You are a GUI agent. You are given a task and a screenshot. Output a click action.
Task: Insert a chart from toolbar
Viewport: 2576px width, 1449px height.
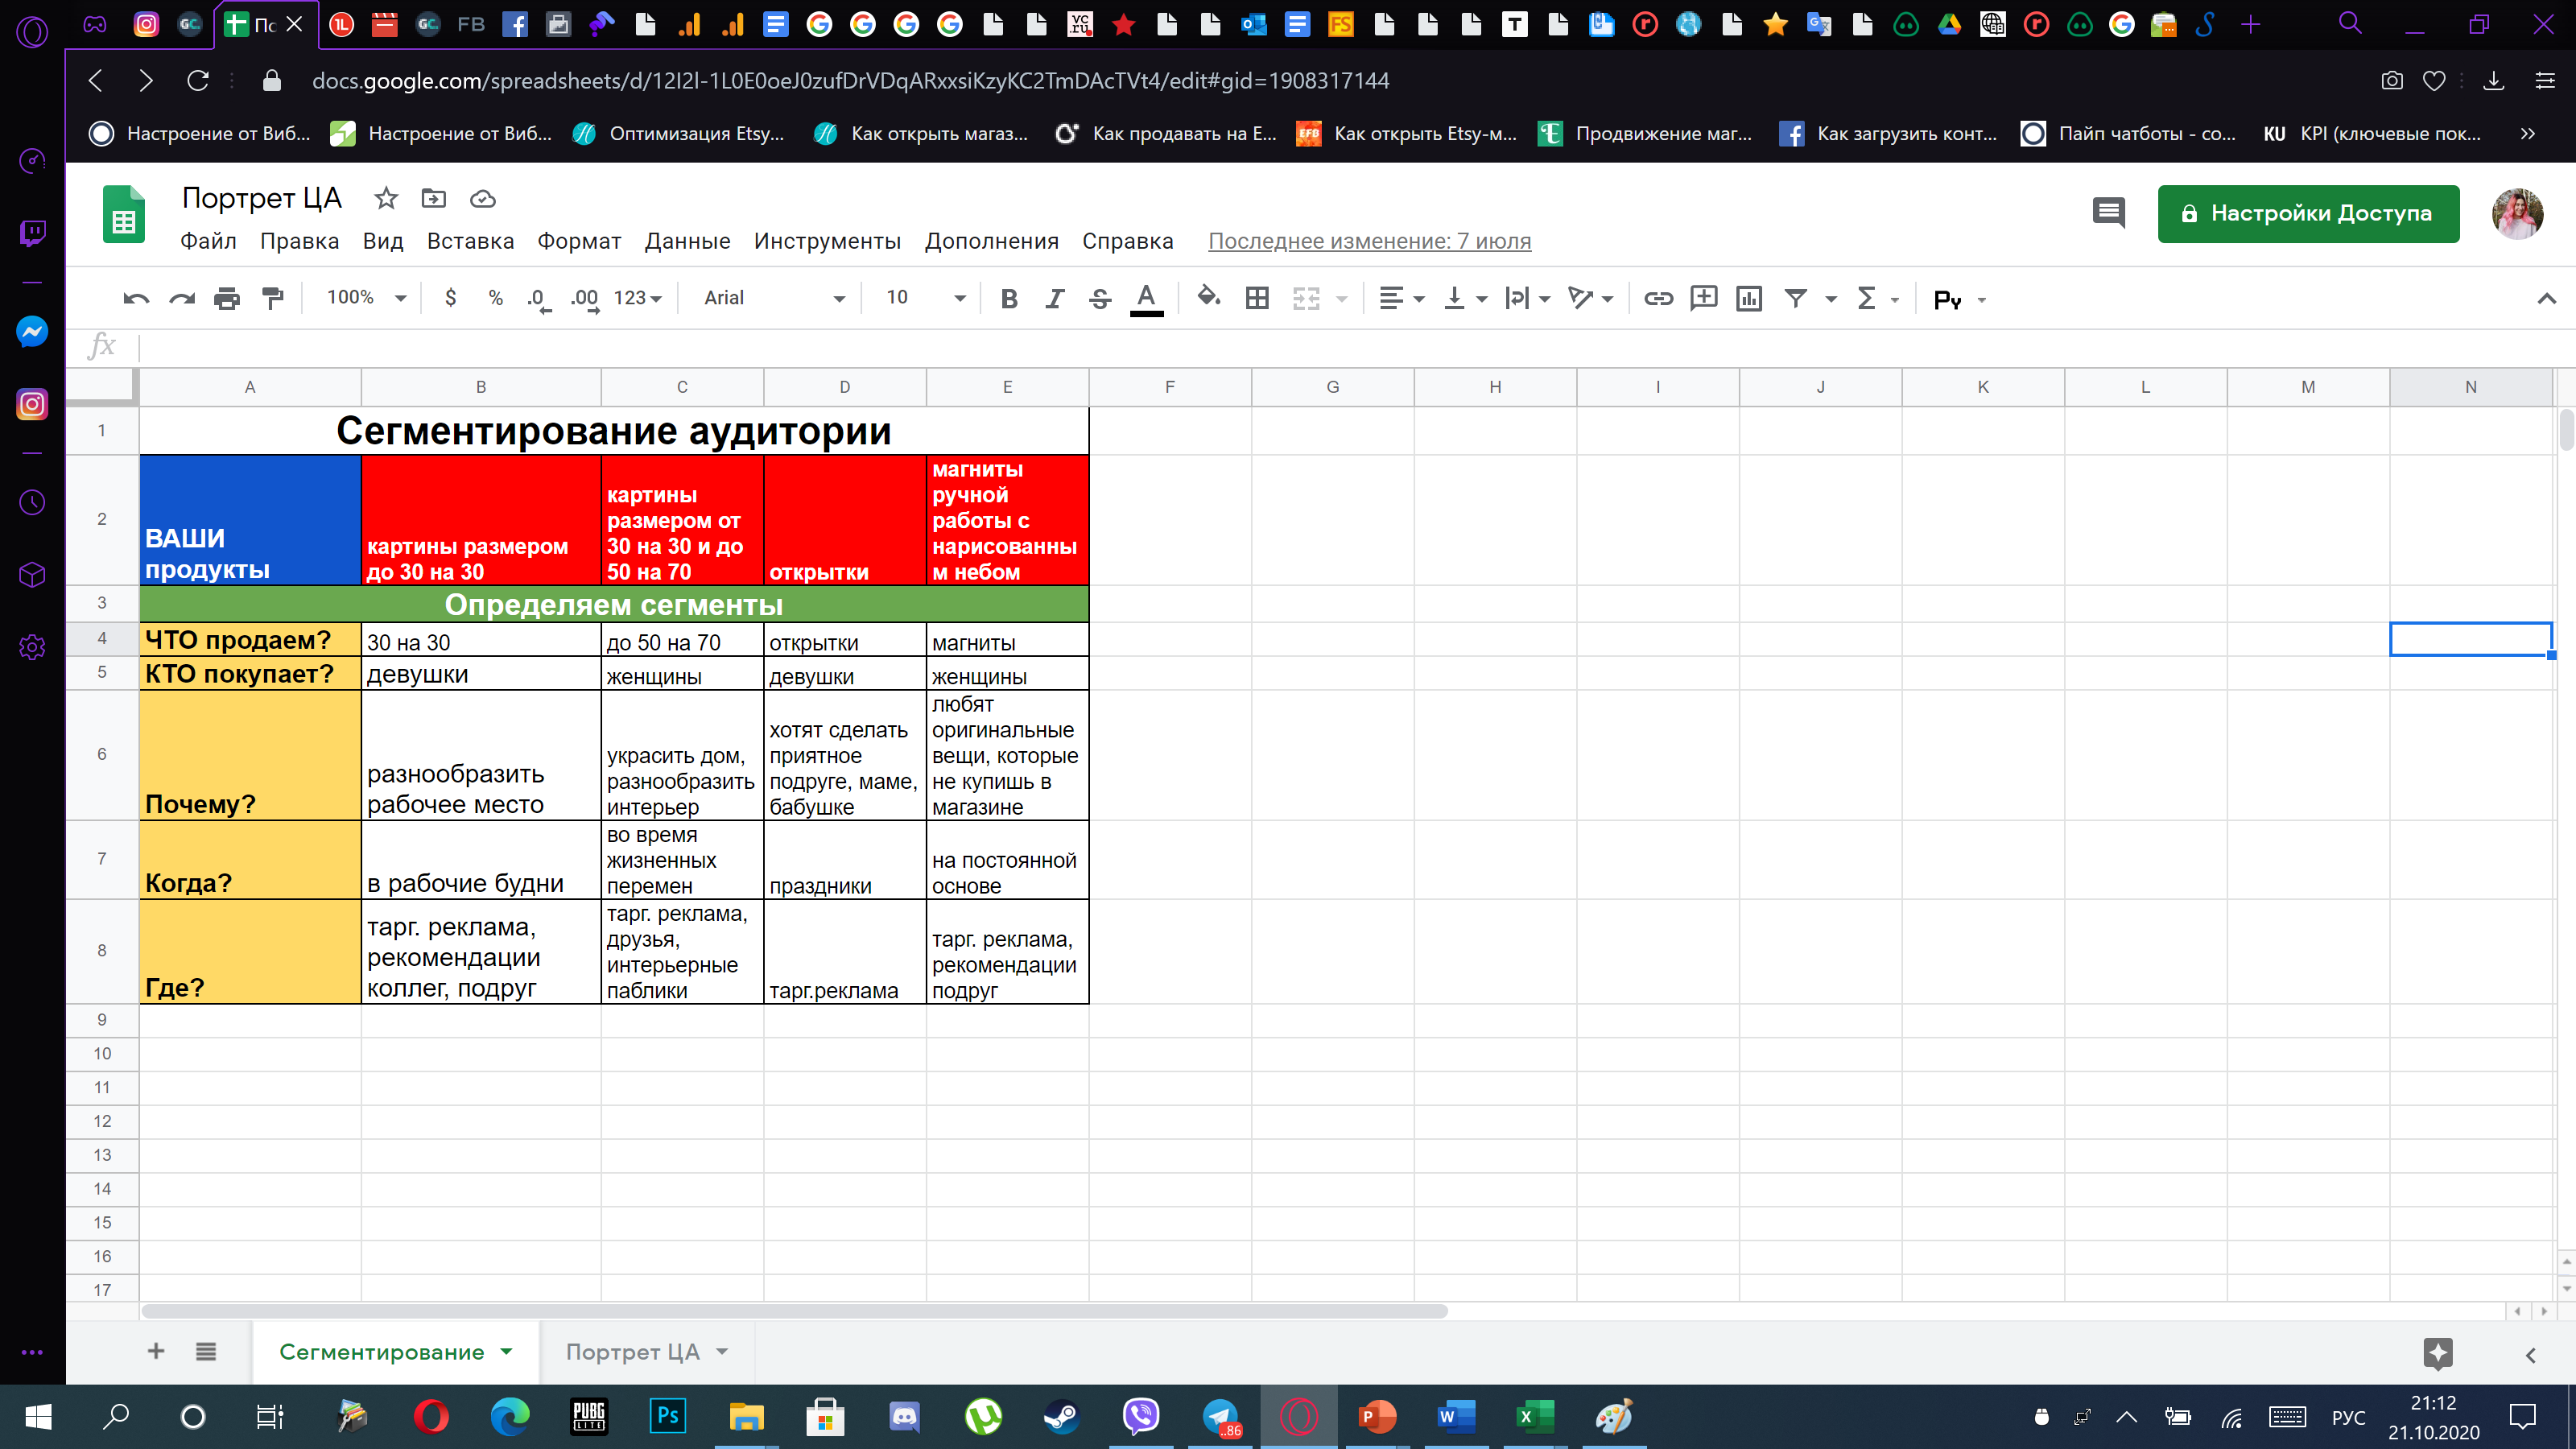pos(1749,298)
